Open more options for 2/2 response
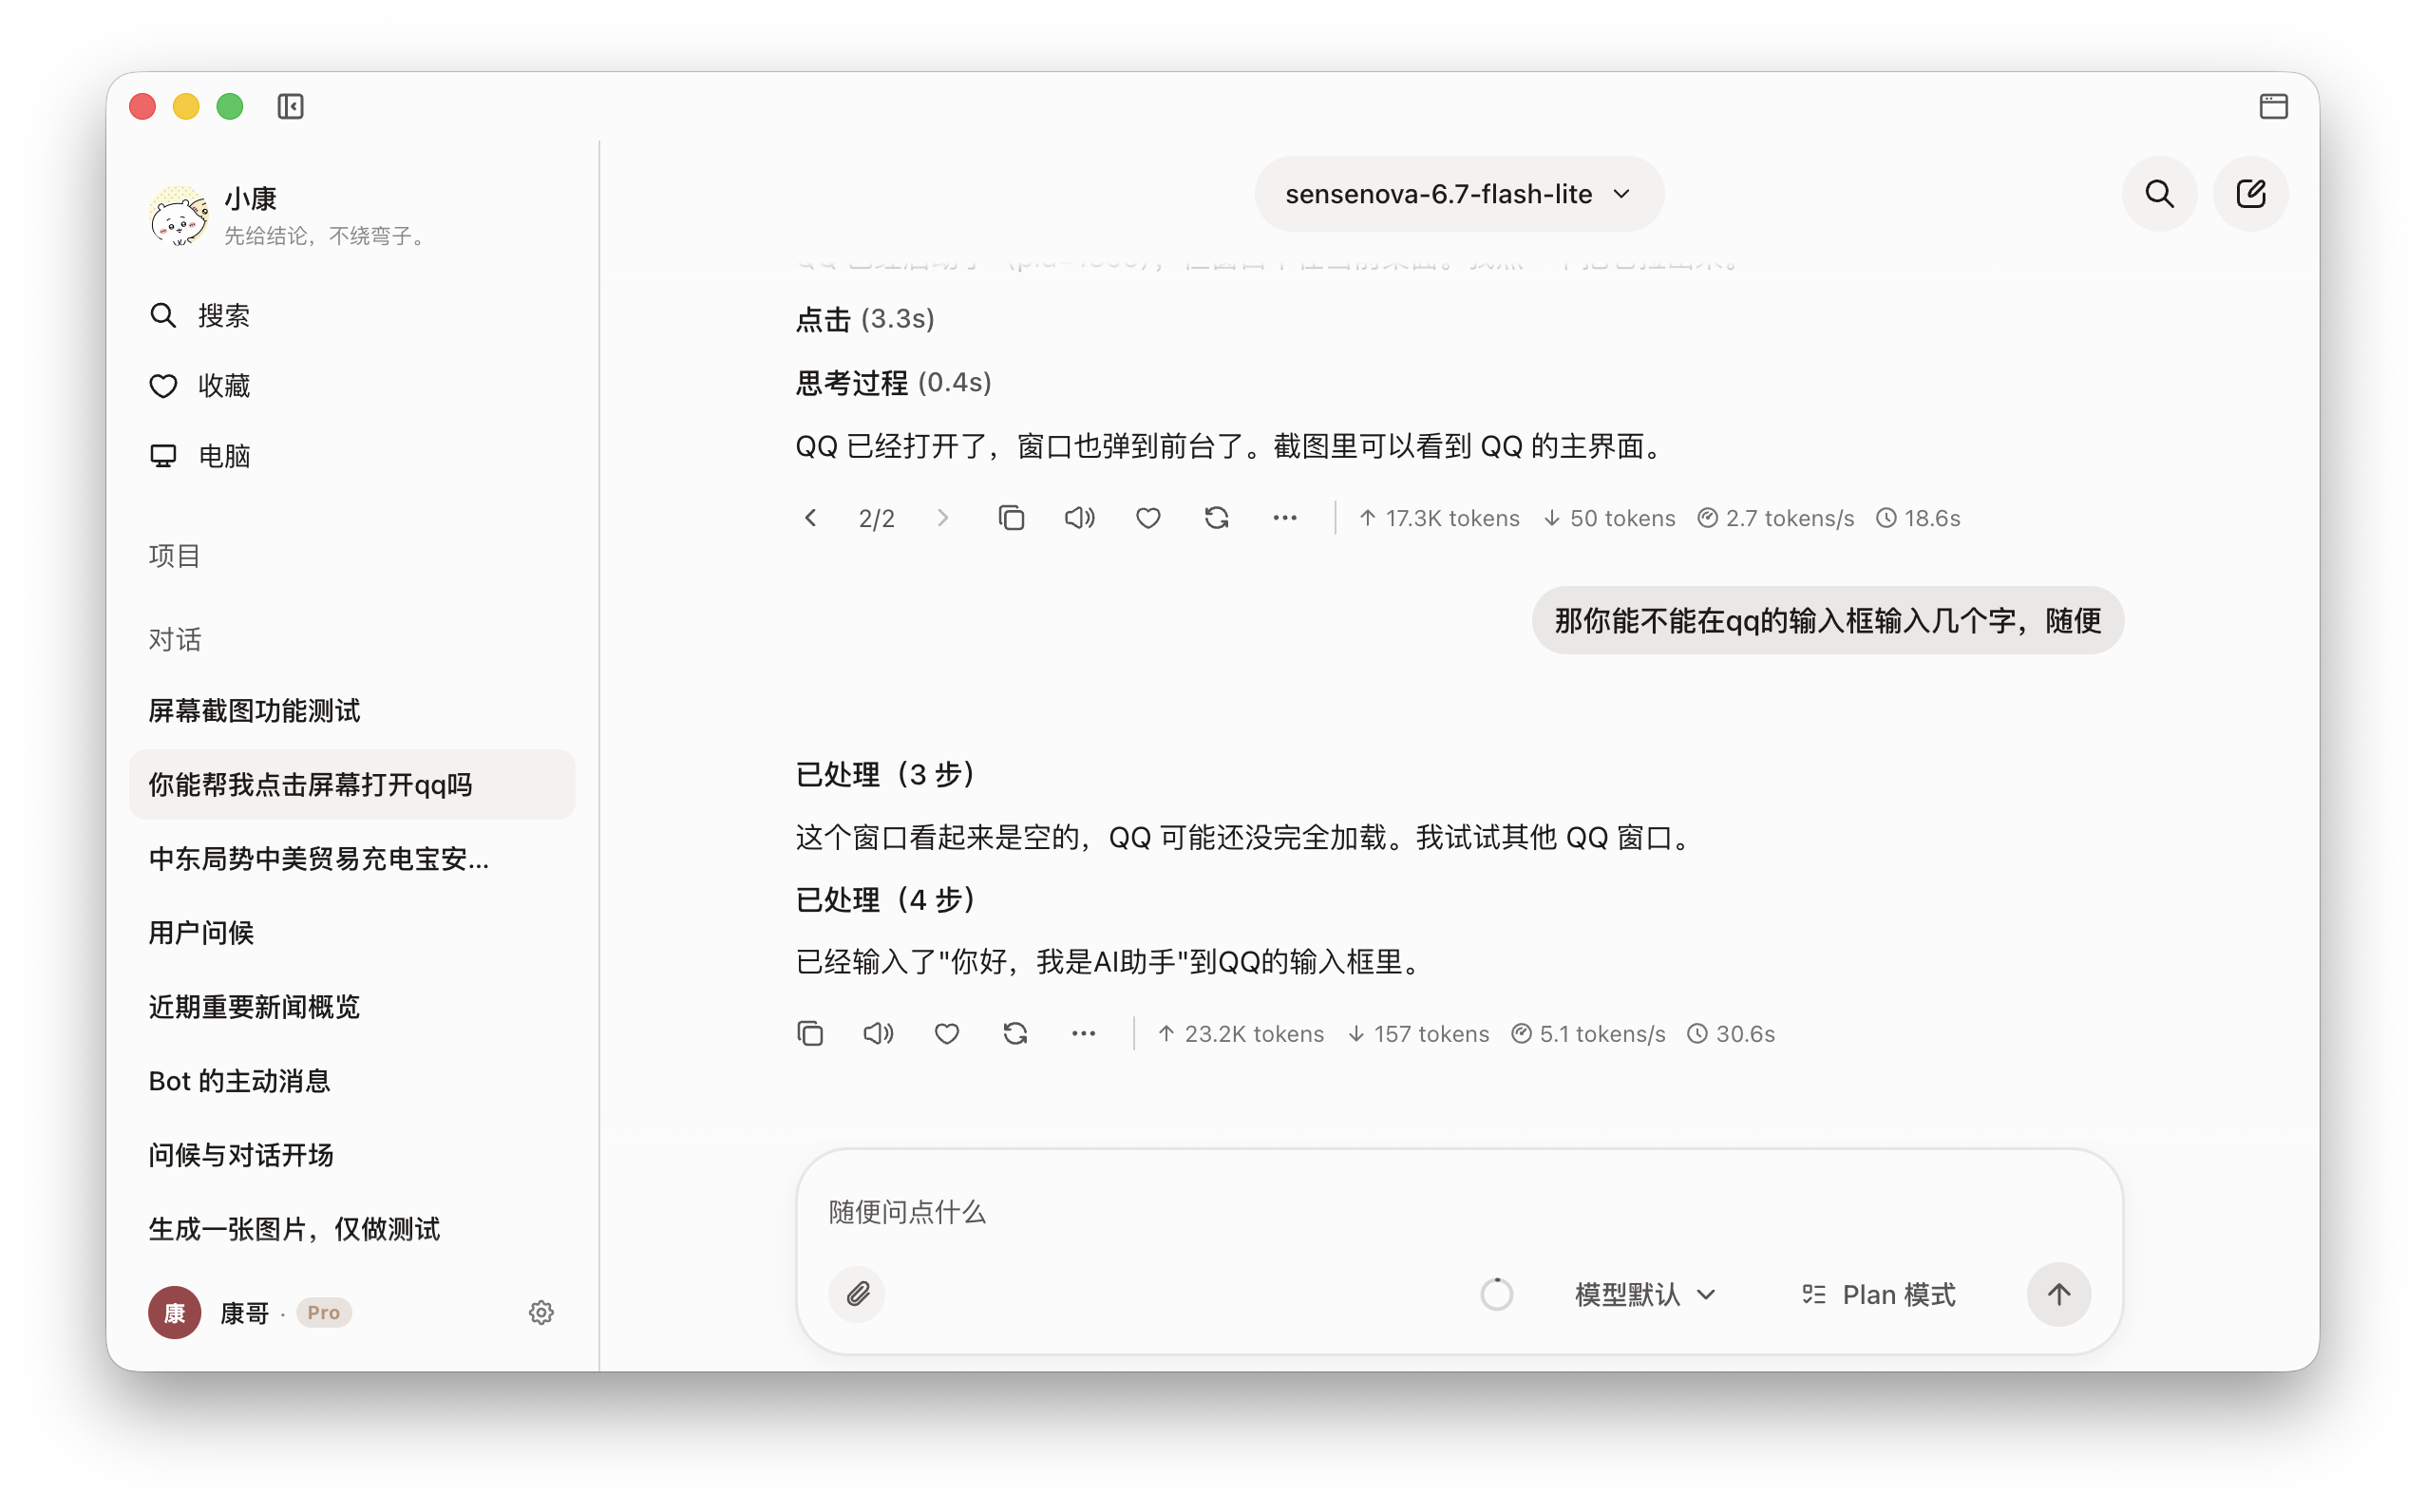 (x=1284, y=518)
